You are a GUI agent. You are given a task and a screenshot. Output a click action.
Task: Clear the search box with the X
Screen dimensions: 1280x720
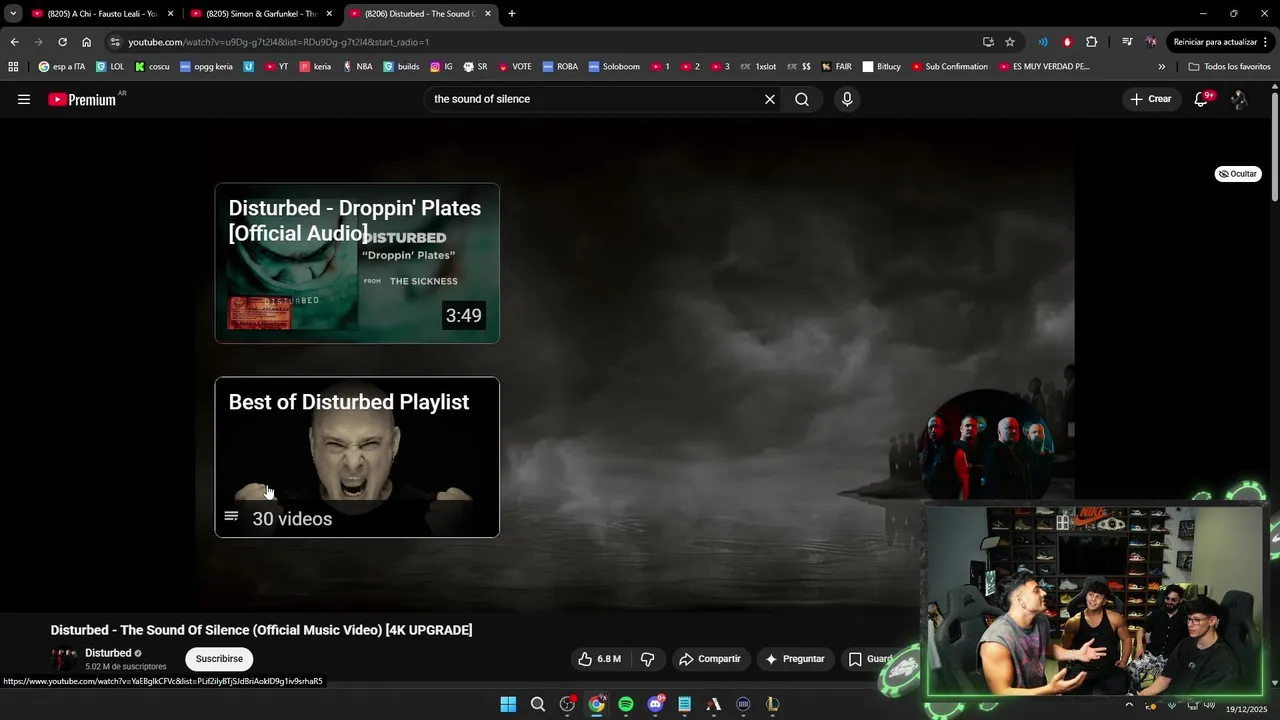click(770, 99)
